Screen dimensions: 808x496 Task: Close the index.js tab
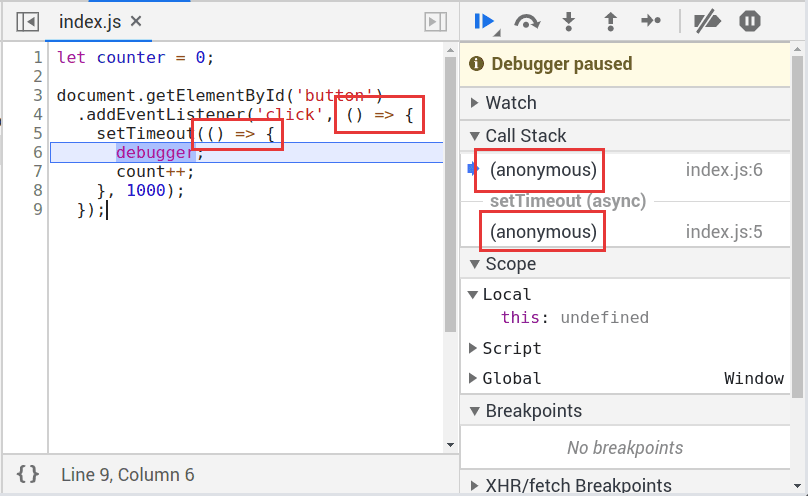coord(136,21)
